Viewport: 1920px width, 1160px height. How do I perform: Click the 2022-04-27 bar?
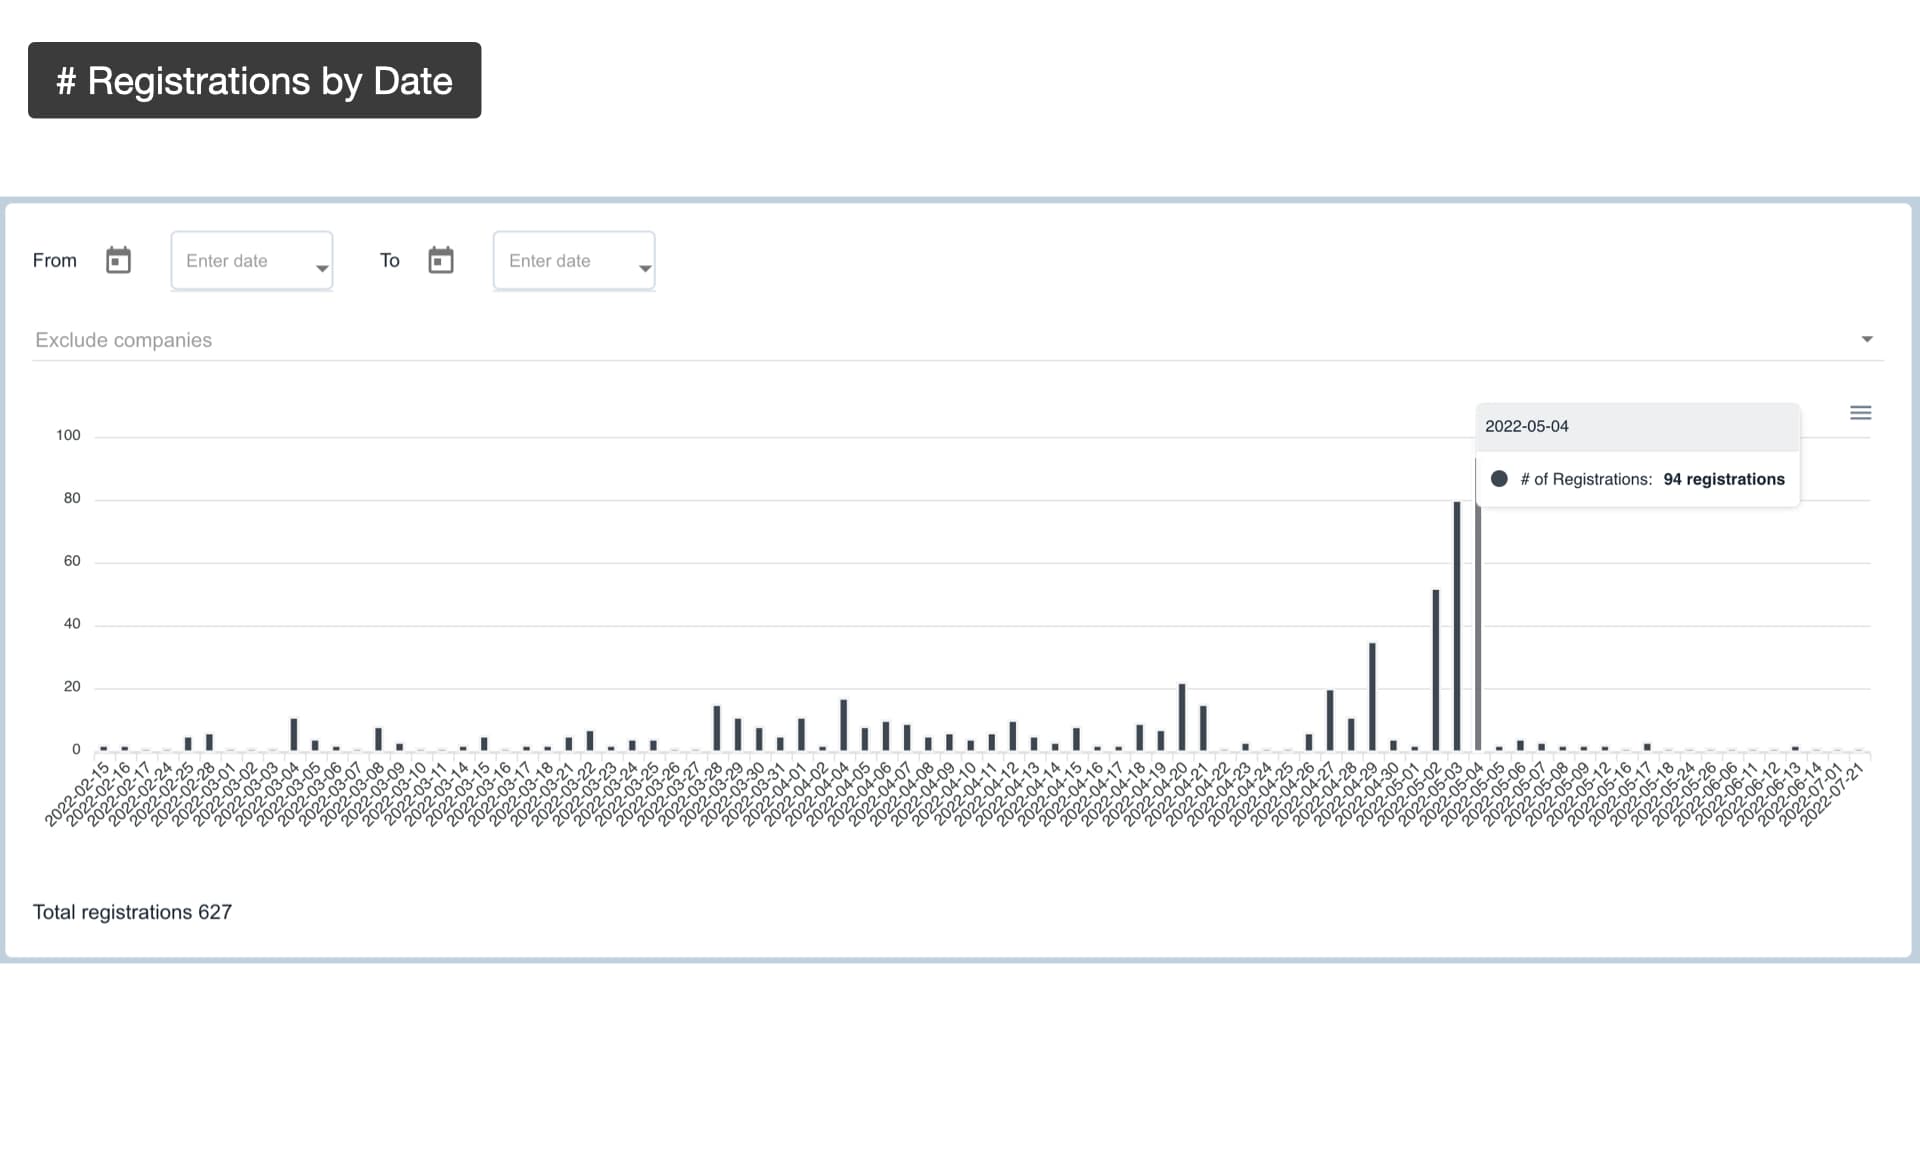1330,720
